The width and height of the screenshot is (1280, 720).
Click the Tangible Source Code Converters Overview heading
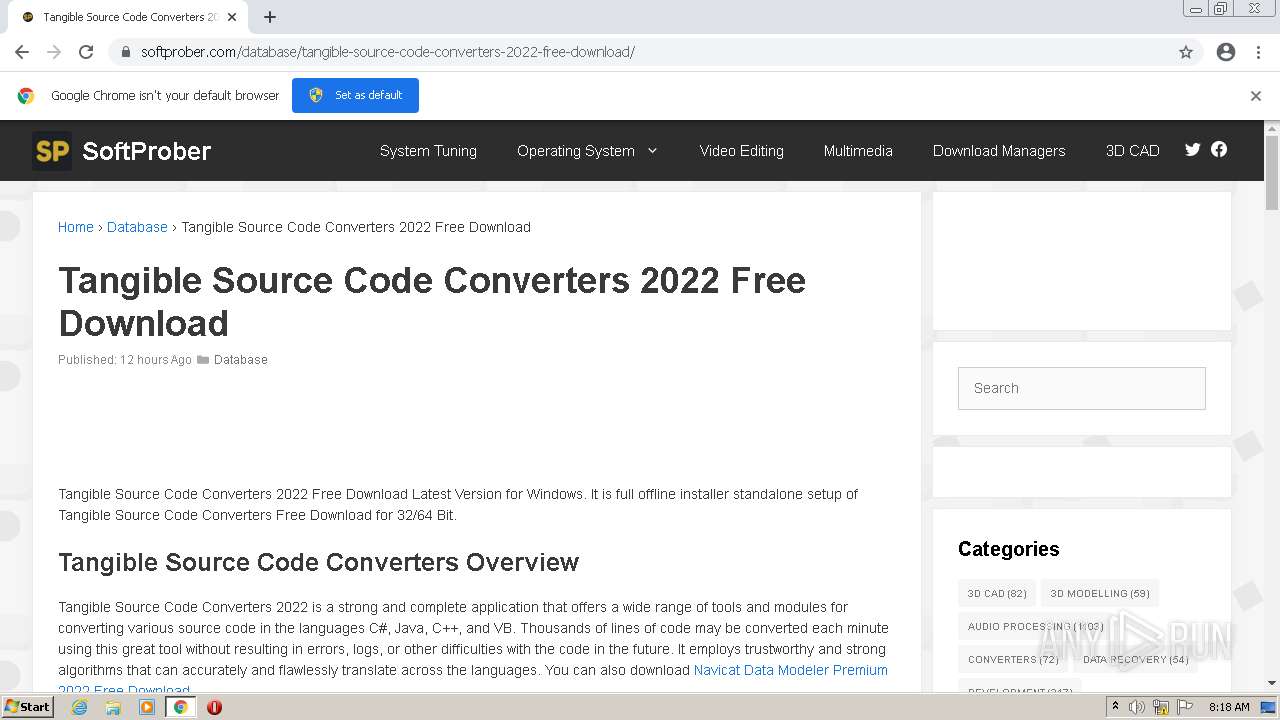click(319, 562)
